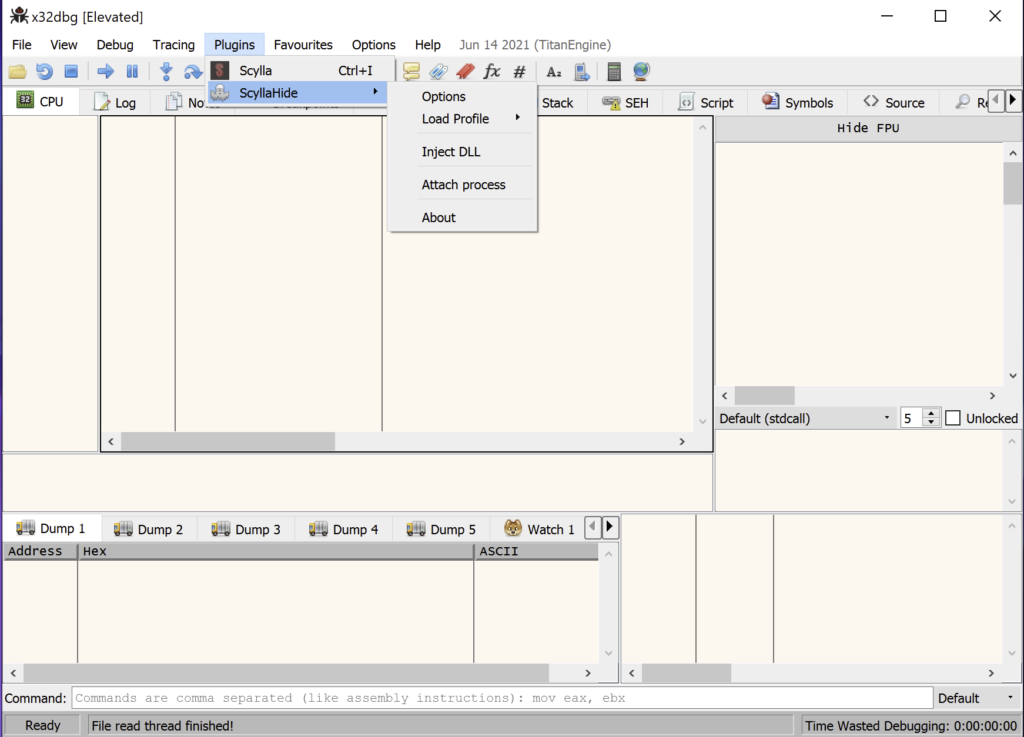Run the debugged program (blue arrow icon)
1024x737 pixels.
point(104,70)
